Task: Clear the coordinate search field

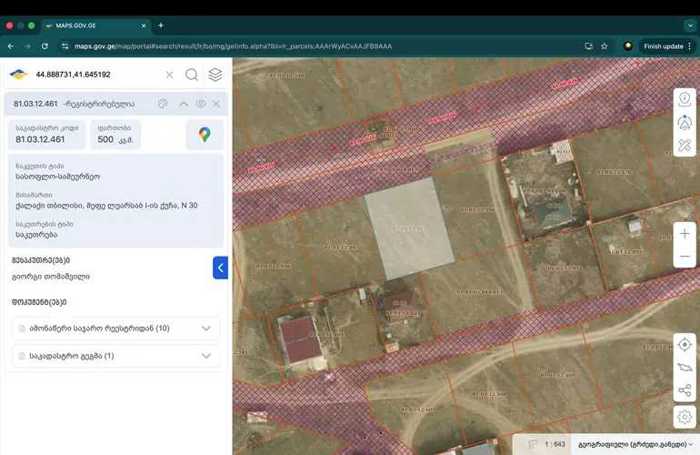Action: 169,74
